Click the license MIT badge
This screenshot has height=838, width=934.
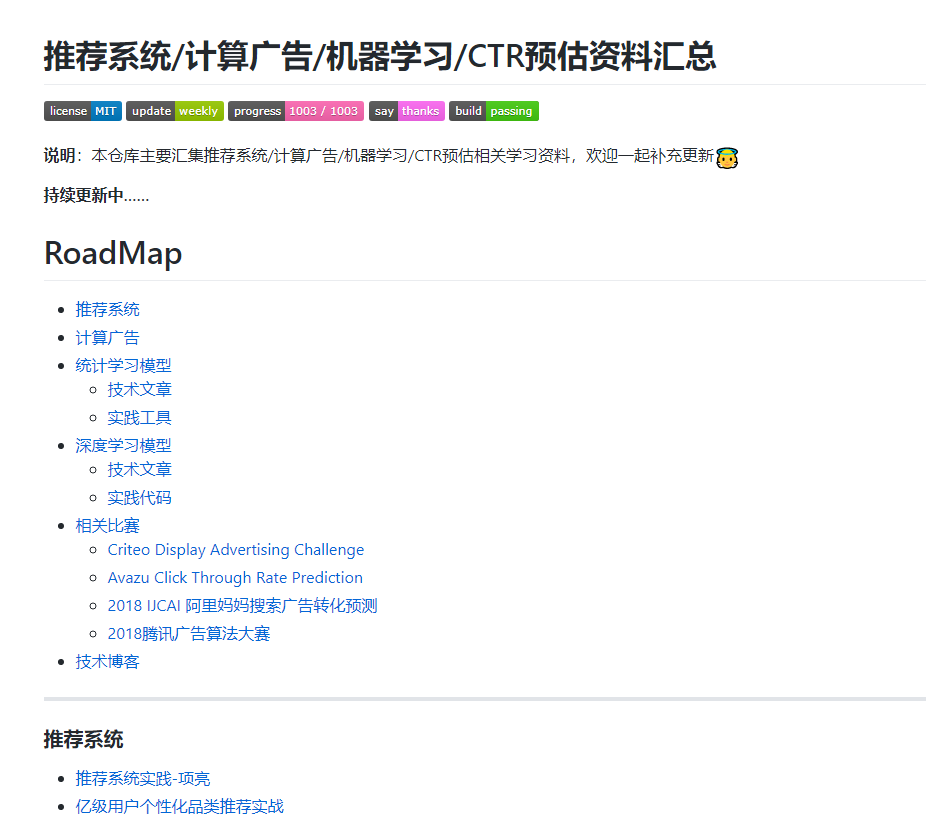pyautogui.click(x=83, y=111)
